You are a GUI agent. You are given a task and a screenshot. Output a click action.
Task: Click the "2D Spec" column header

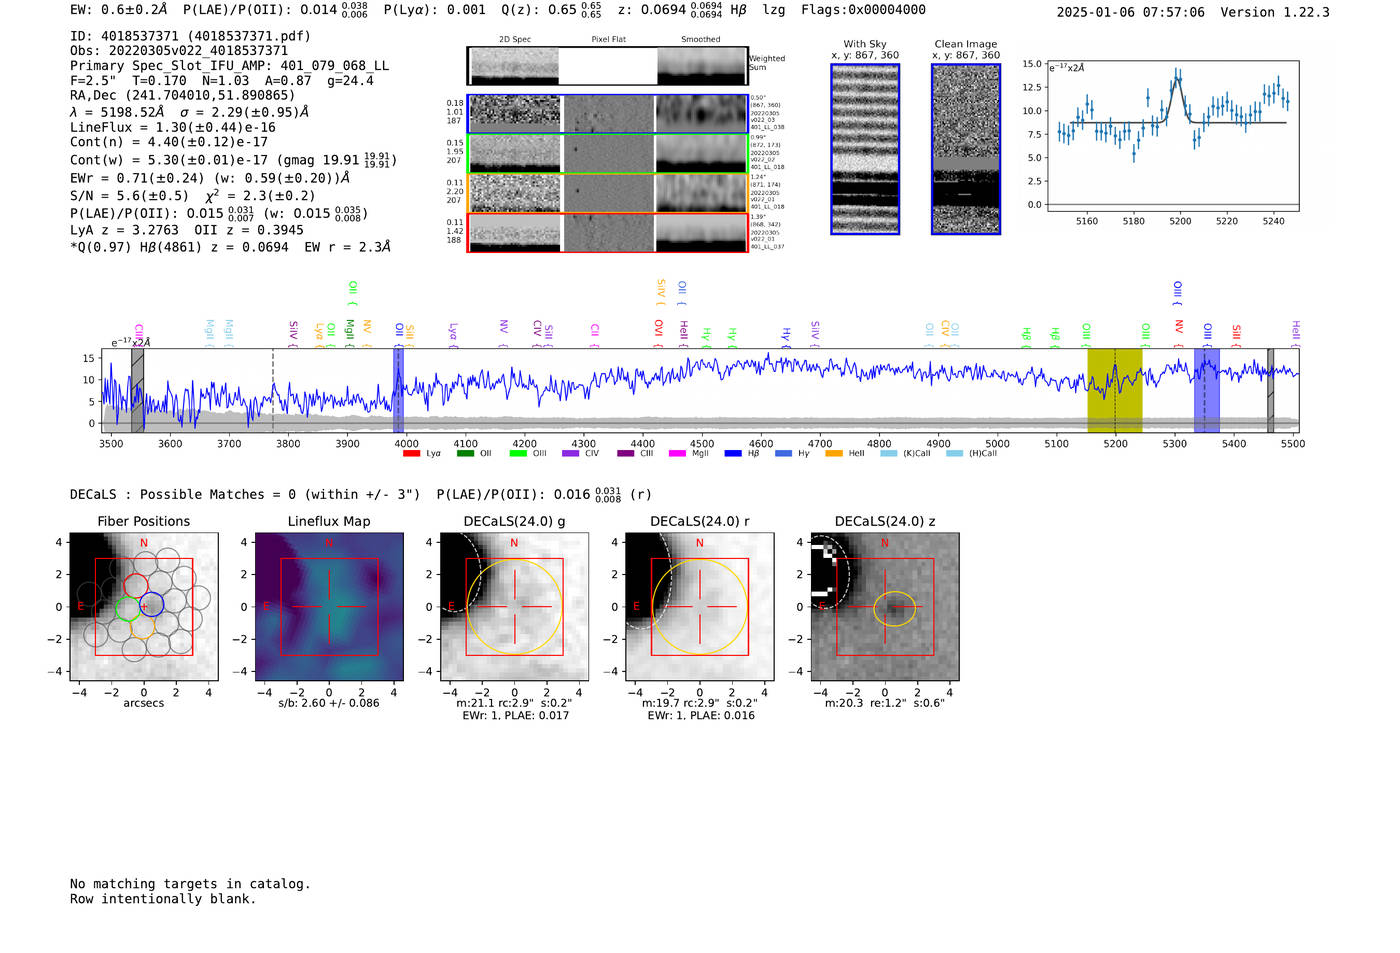pyautogui.click(x=515, y=40)
